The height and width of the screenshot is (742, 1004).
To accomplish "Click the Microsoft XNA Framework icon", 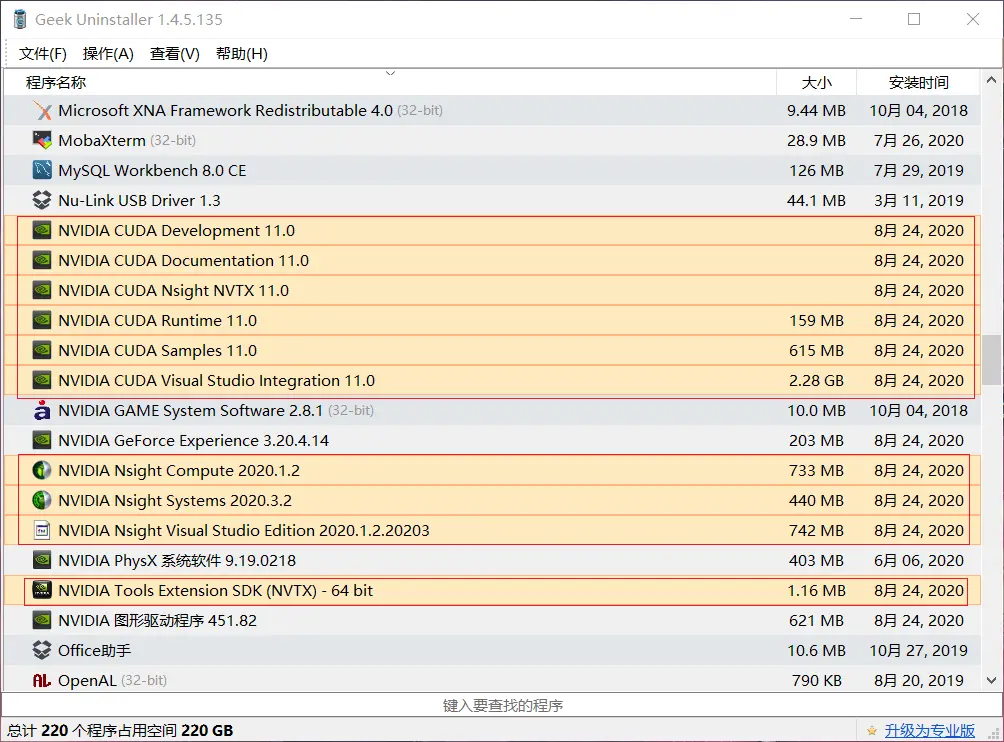I will 41,110.
